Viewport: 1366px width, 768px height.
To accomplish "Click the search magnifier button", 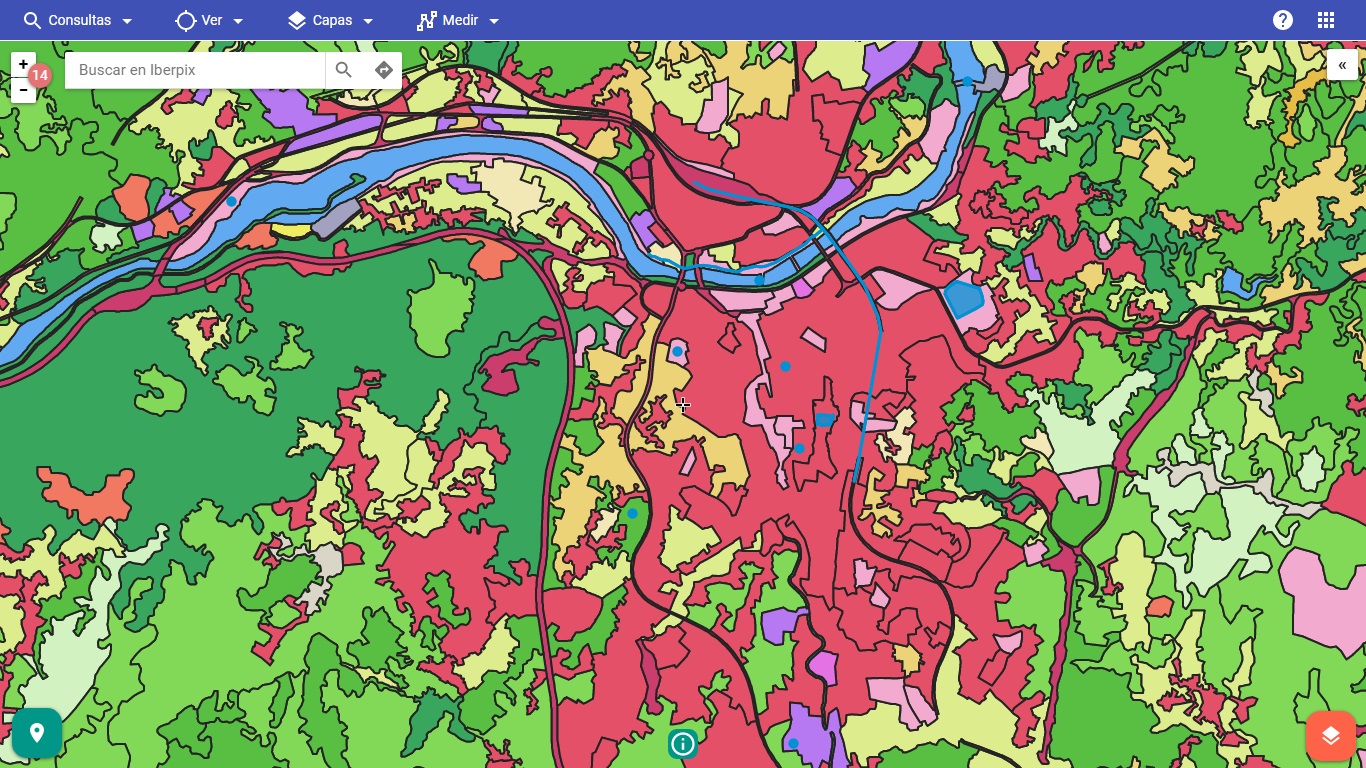I will pyautogui.click(x=344, y=70).
